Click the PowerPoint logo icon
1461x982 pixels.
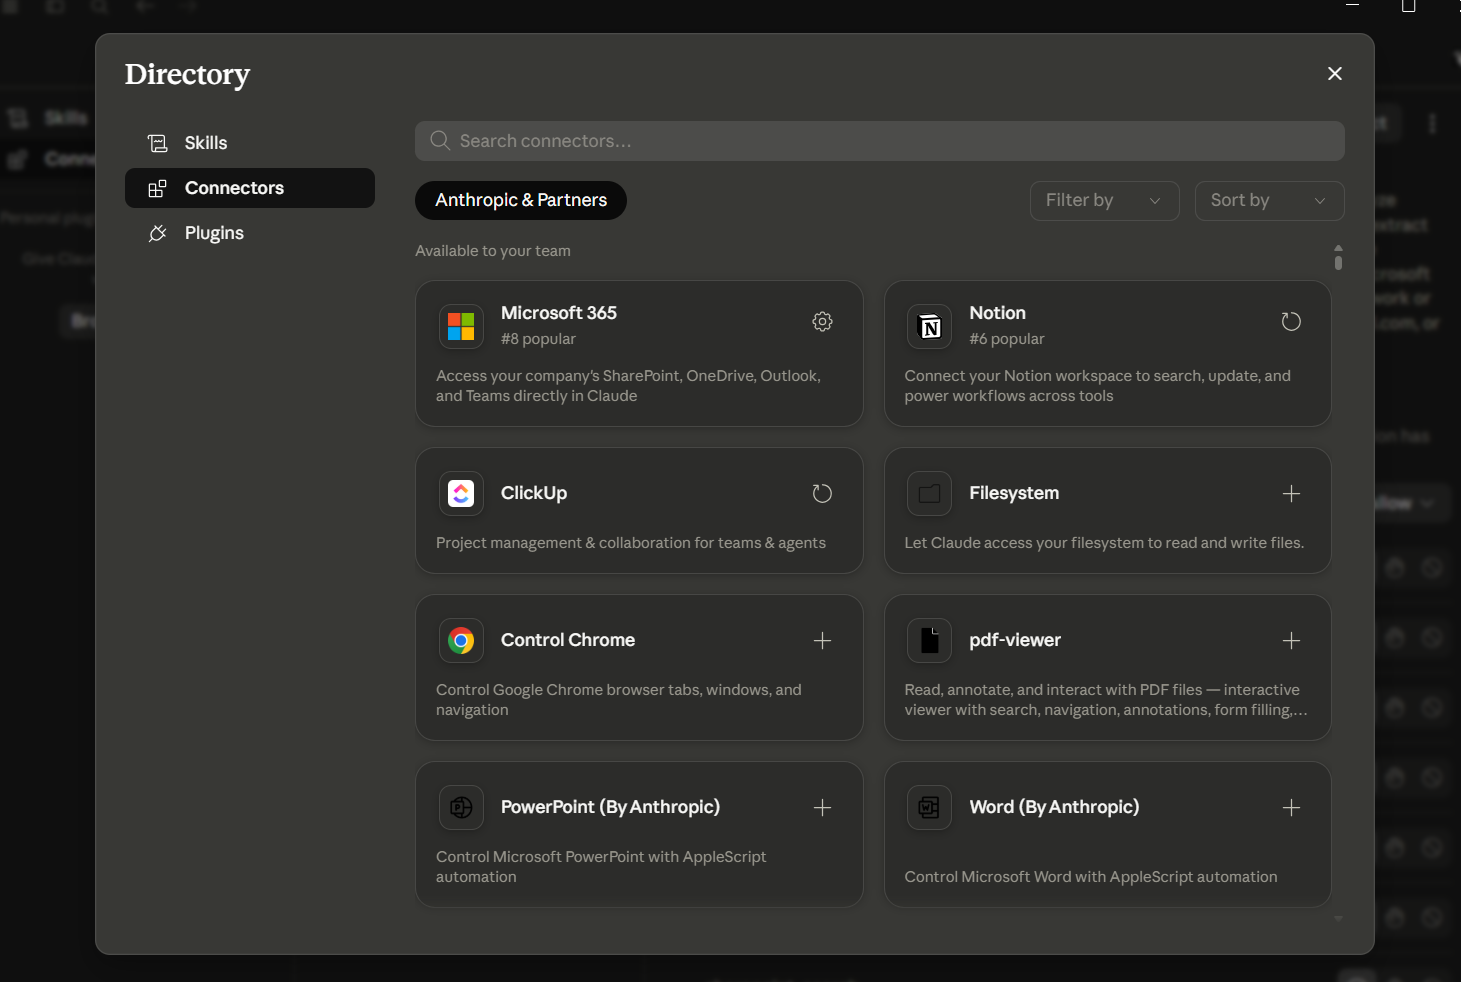(461, 807)
